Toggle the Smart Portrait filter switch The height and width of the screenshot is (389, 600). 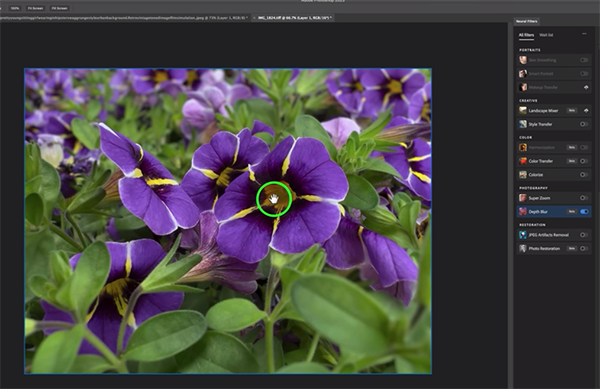click(x=584, y=73)
